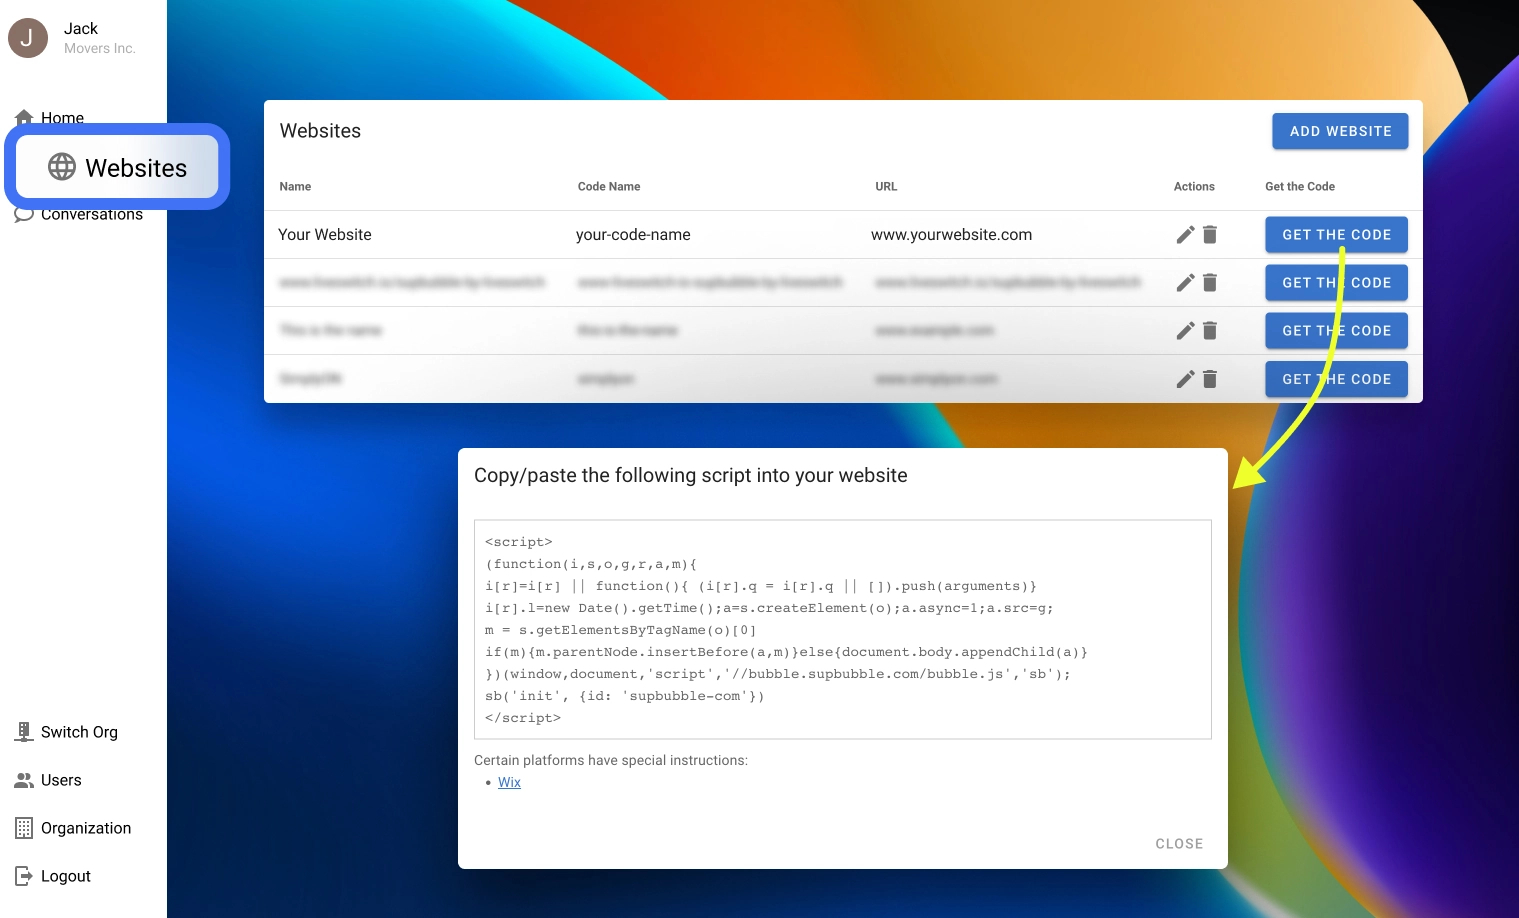Get the code for fourth website row
The image size is (1519, 918).
(x=1336, y=379)
